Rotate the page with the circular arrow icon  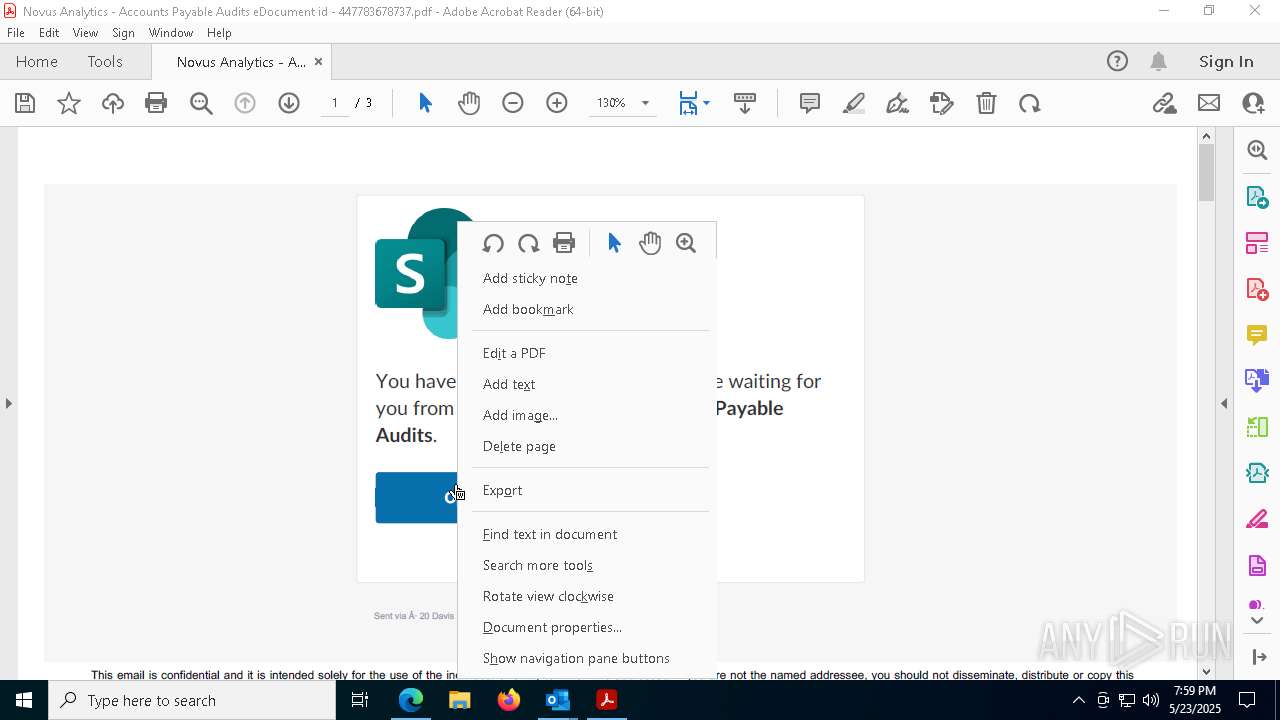(x=1030, y=103)
